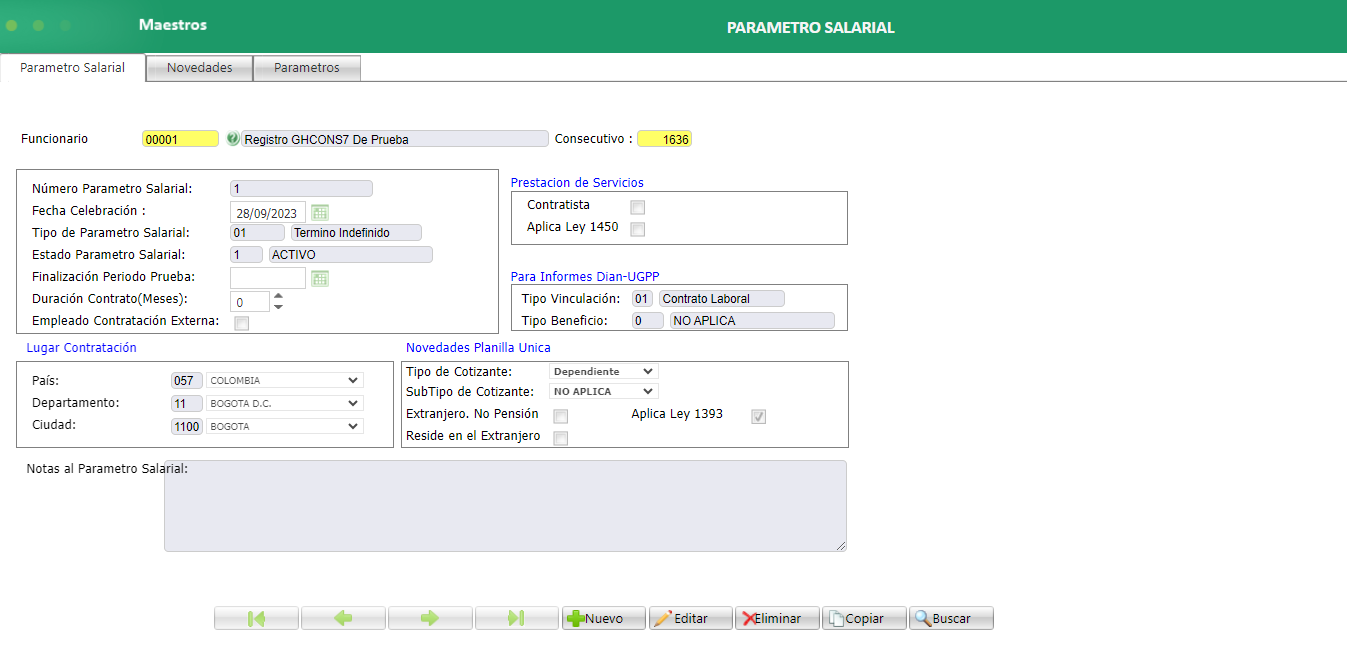The image size is (1347, 652).
Task: Click the Lugar Contratación heading
Action: (81, 348)
